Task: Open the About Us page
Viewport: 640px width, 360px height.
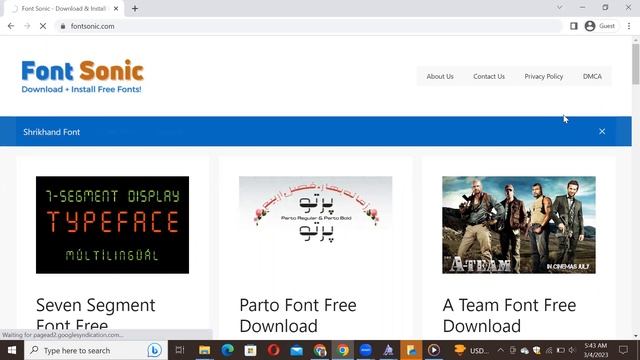Action: click(440, 76)
